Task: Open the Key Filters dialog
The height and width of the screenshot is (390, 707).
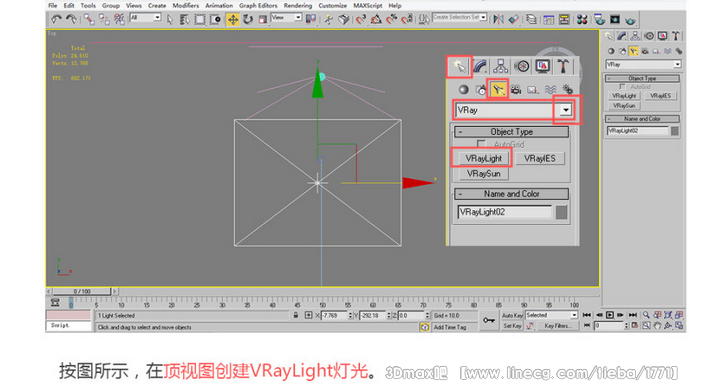Action: pyautogui.click(x=557, y=326)
